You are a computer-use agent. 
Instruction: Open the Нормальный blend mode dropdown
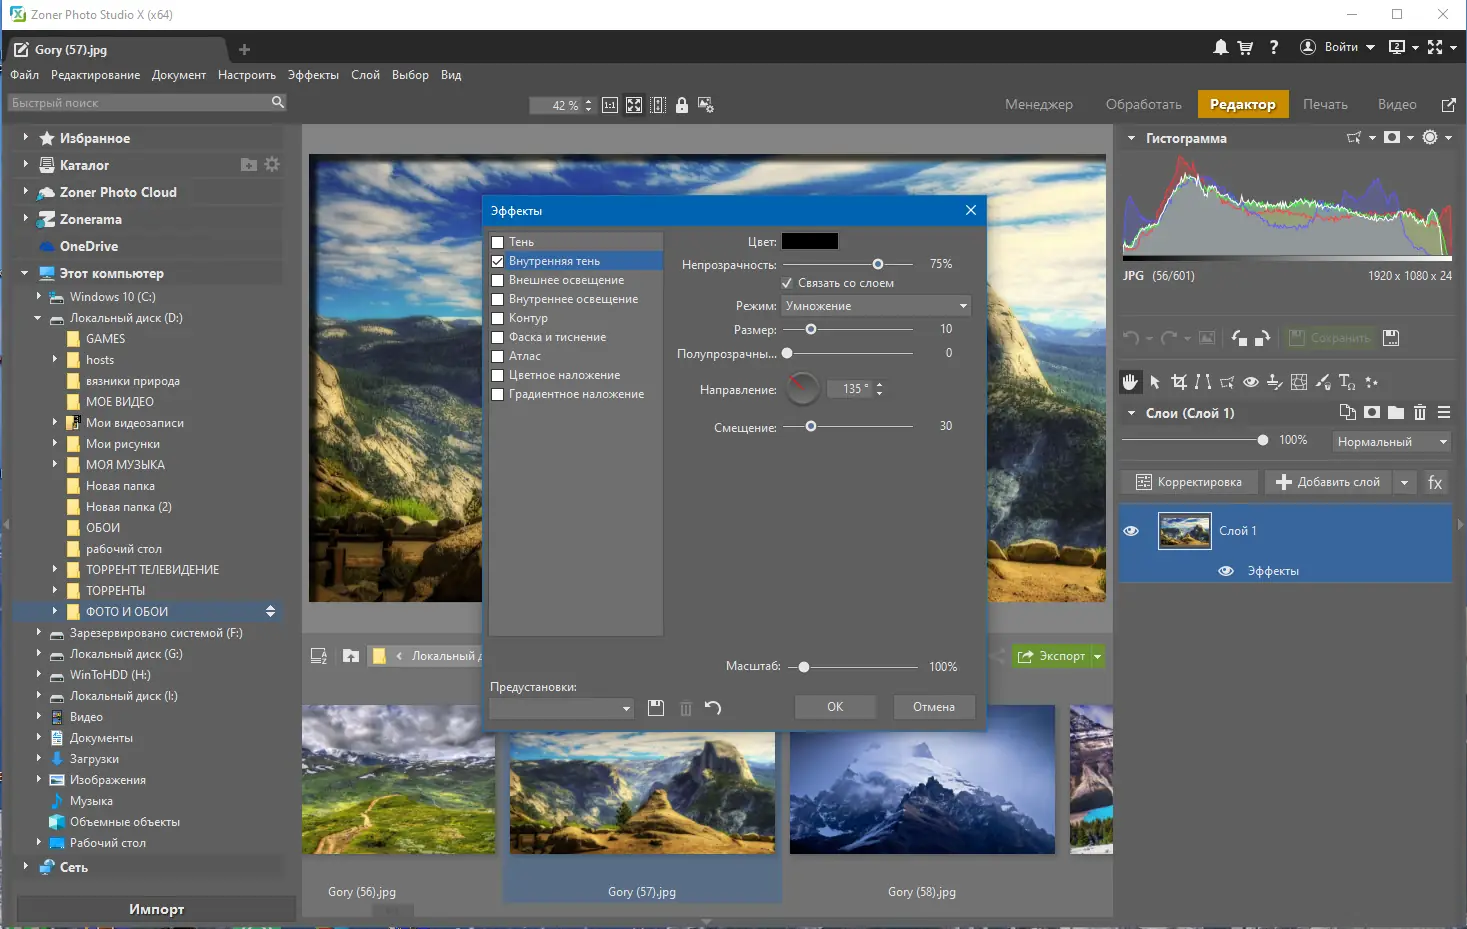1391,442
